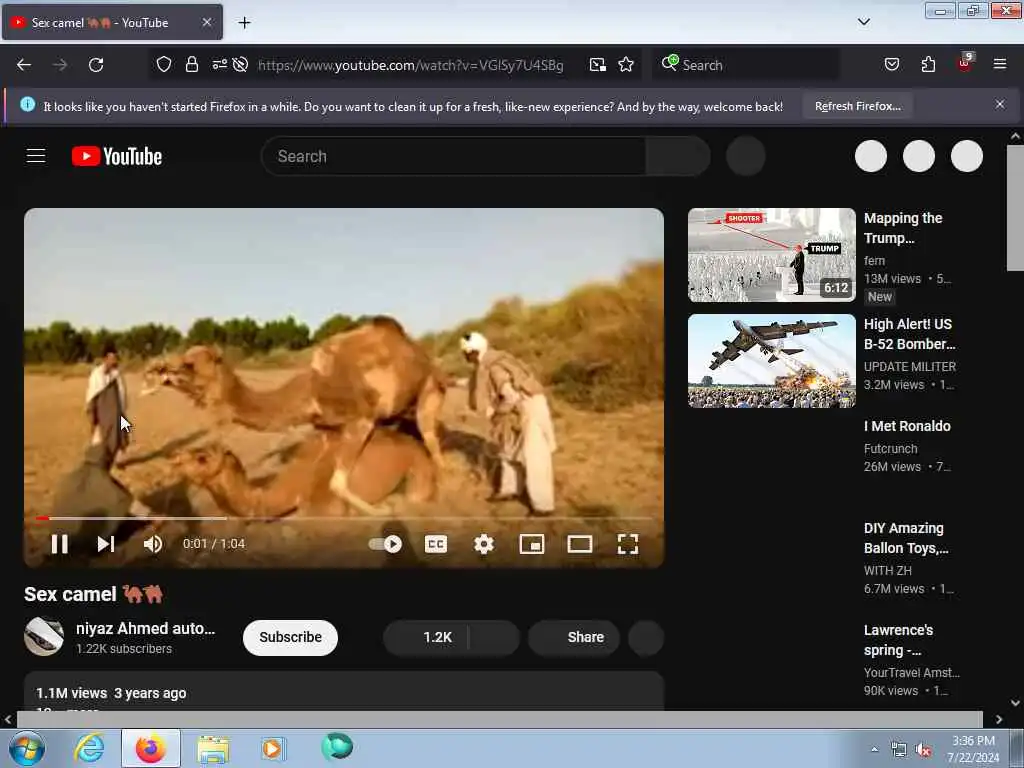
Task: Close the YouTube tab
Action: (206, 22)
